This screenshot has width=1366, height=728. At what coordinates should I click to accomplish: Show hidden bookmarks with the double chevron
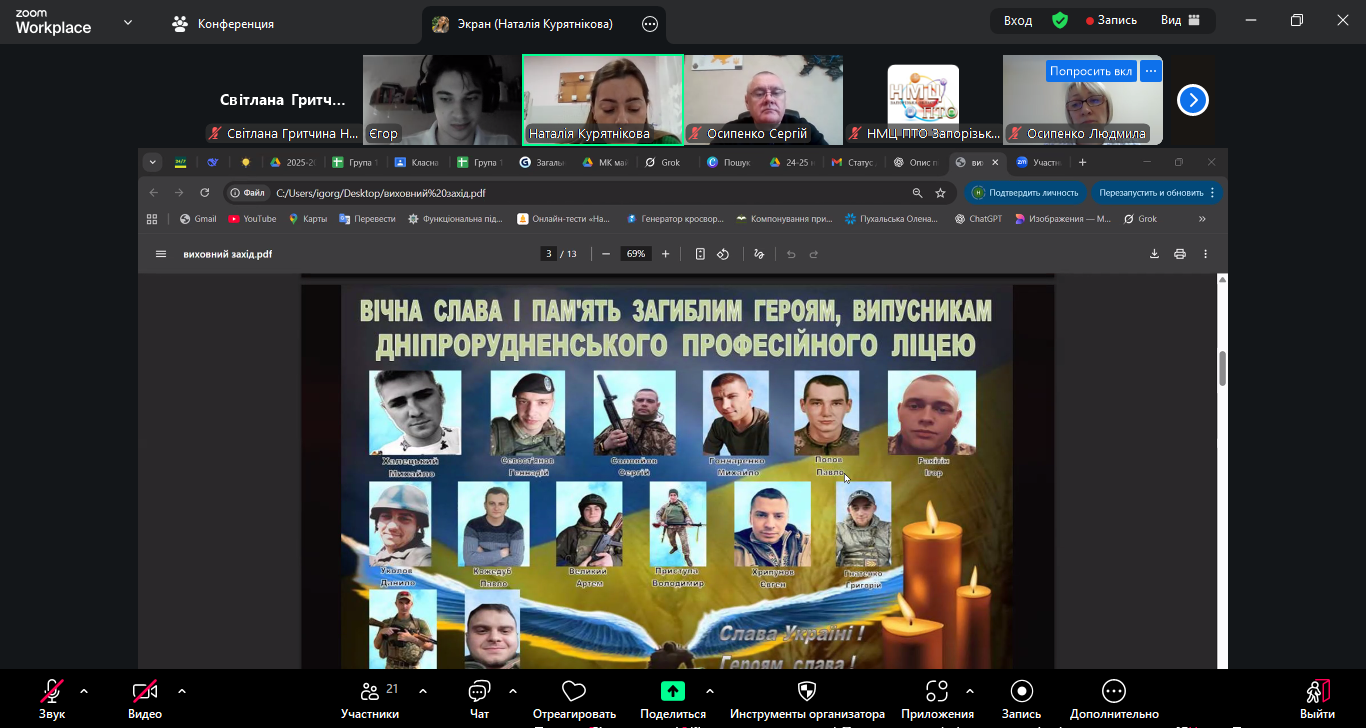coord(1202,219)
